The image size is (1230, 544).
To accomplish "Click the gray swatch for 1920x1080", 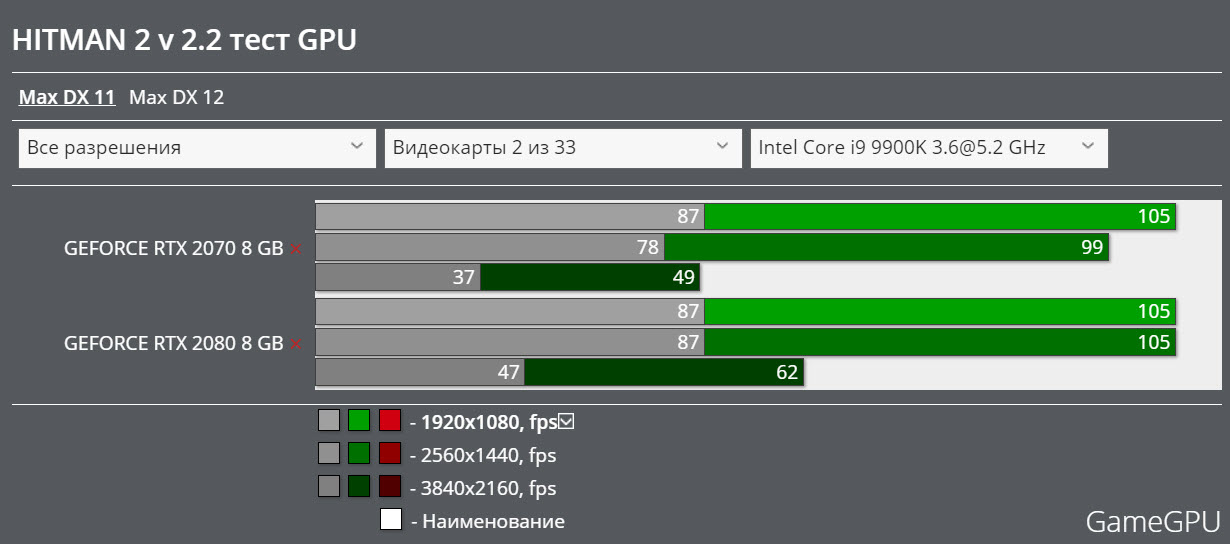I will (329, 420).
